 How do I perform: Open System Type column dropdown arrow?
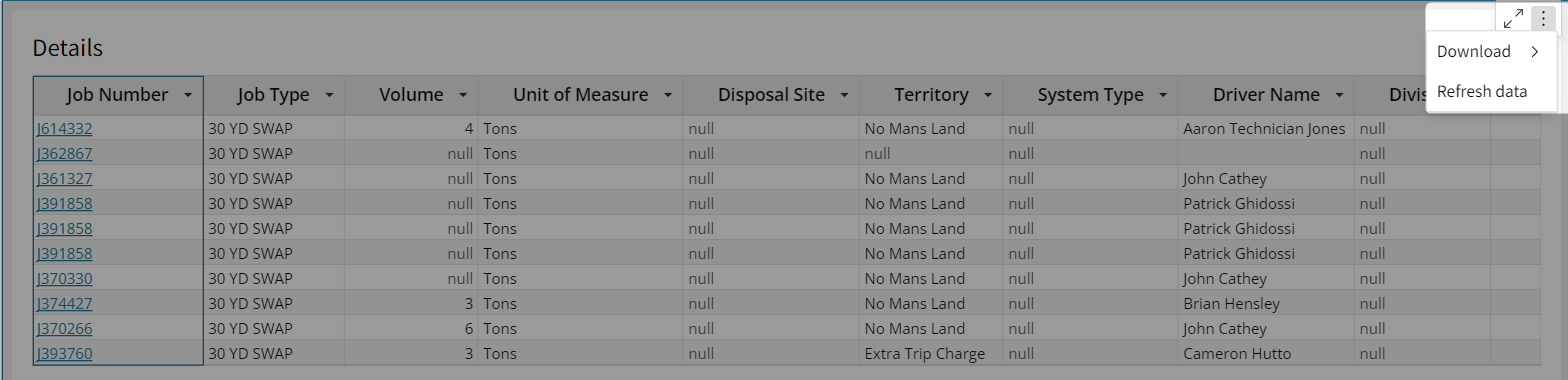[1162, 96]
